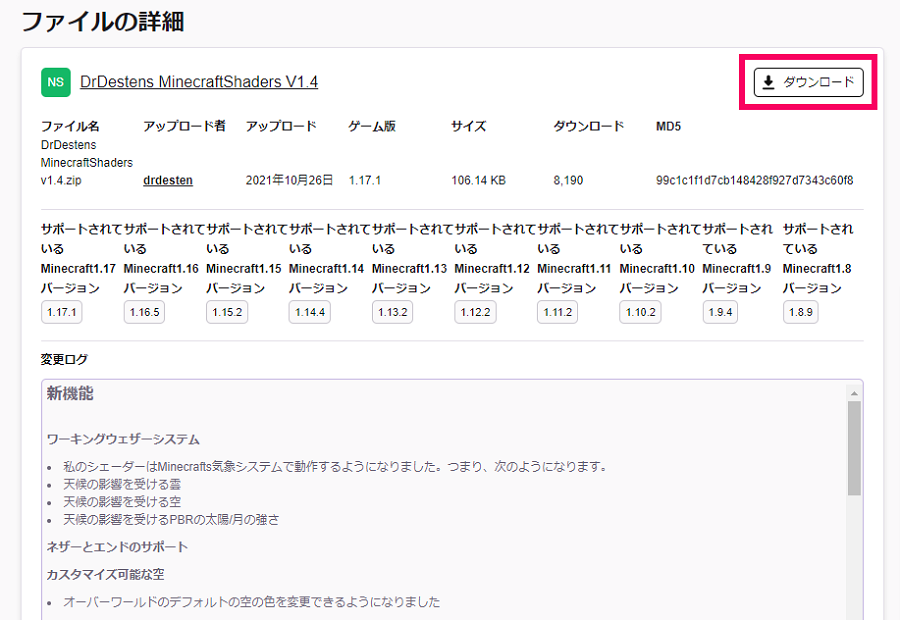The height and width of the screenshot is (620, 900).
Task: Select the 1.13.2 version tag
Action: 392,312
